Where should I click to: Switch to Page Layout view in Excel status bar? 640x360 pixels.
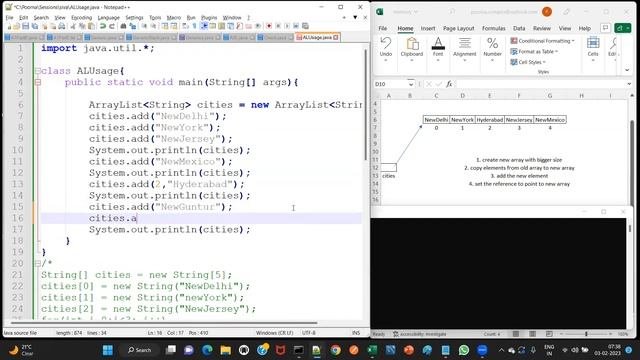pyautogui.click(x=532, y=334)
